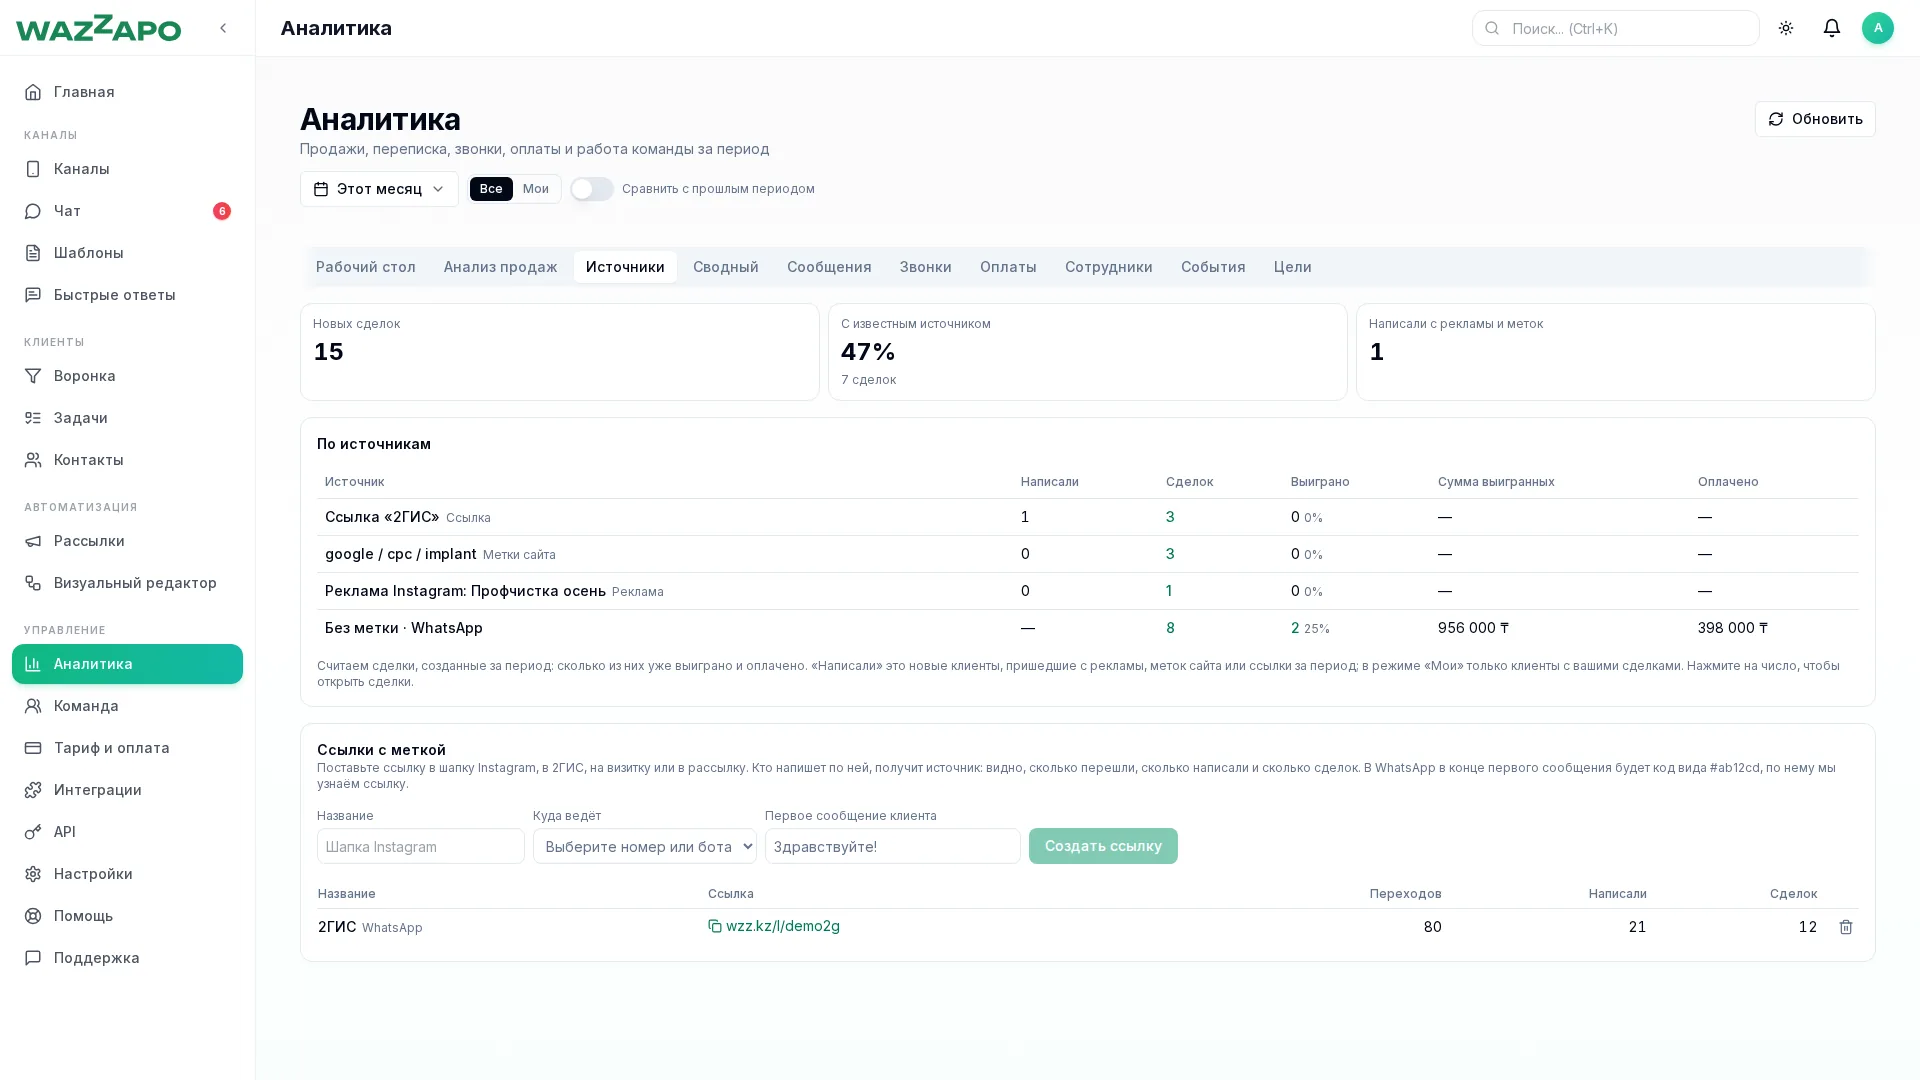Open Настройки in the sidebar
The width and height of the screenshot is (1920, 1080).
coord(127,874)
